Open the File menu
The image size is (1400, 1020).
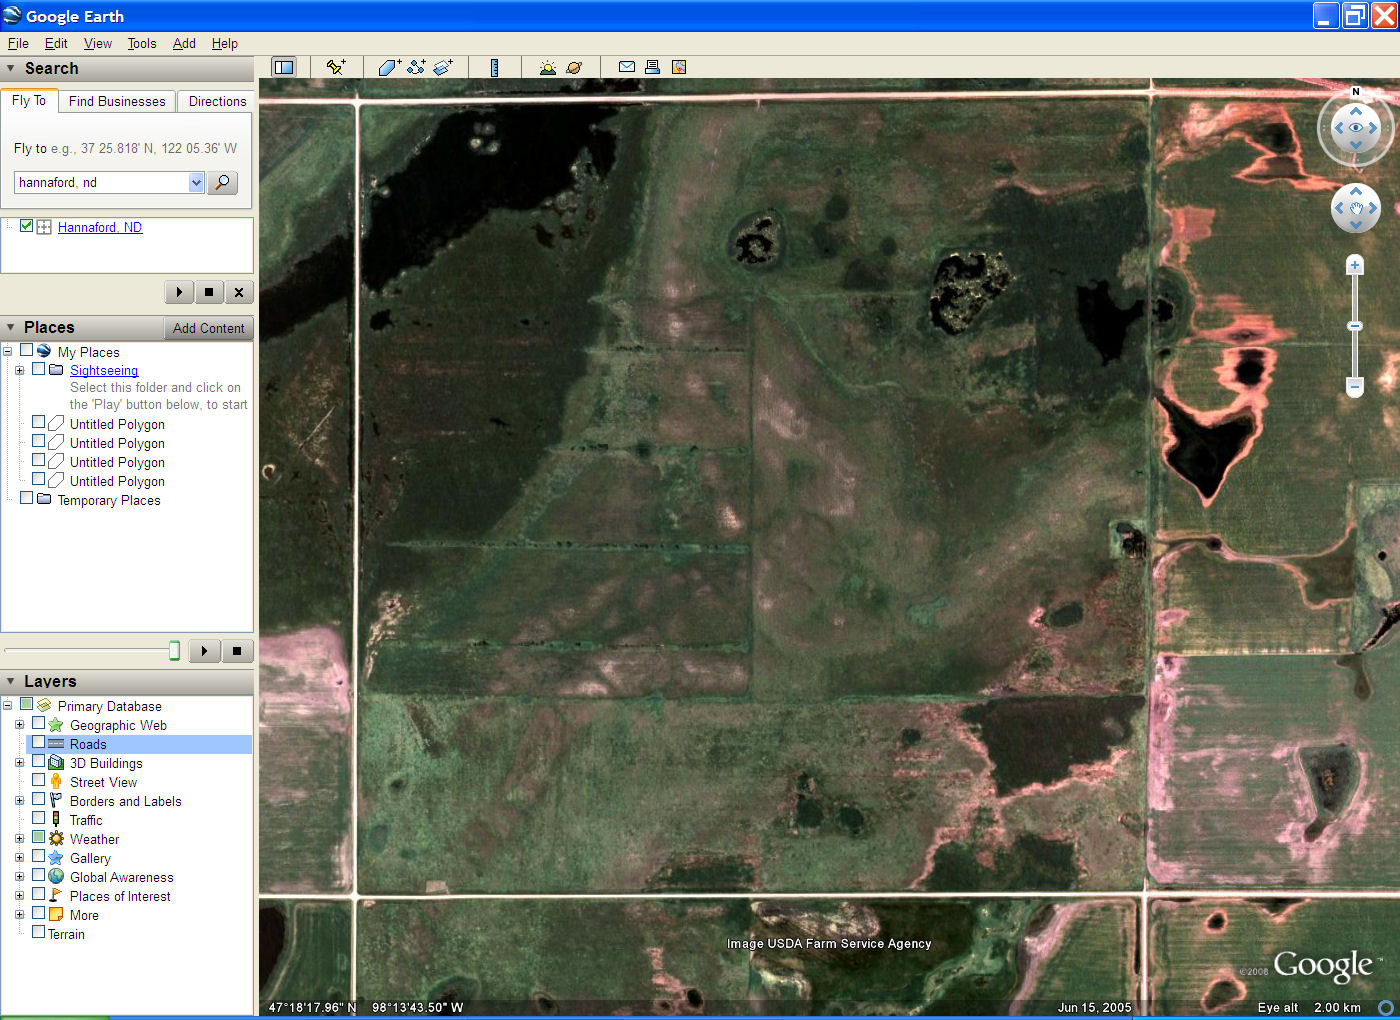tap(18, 43)
